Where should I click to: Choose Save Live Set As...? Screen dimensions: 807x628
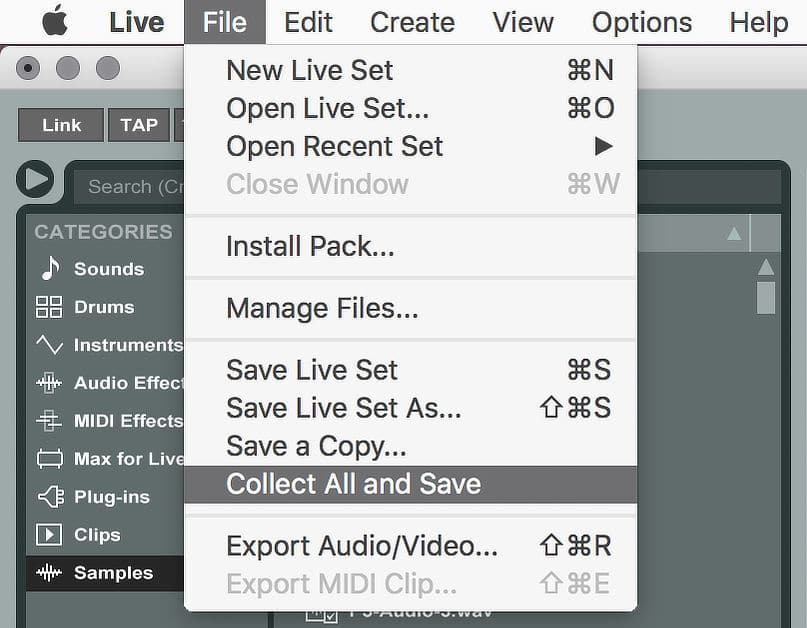411,408
